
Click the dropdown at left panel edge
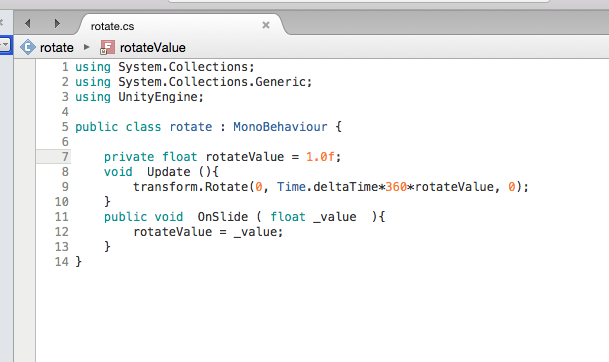pos(5,45)
